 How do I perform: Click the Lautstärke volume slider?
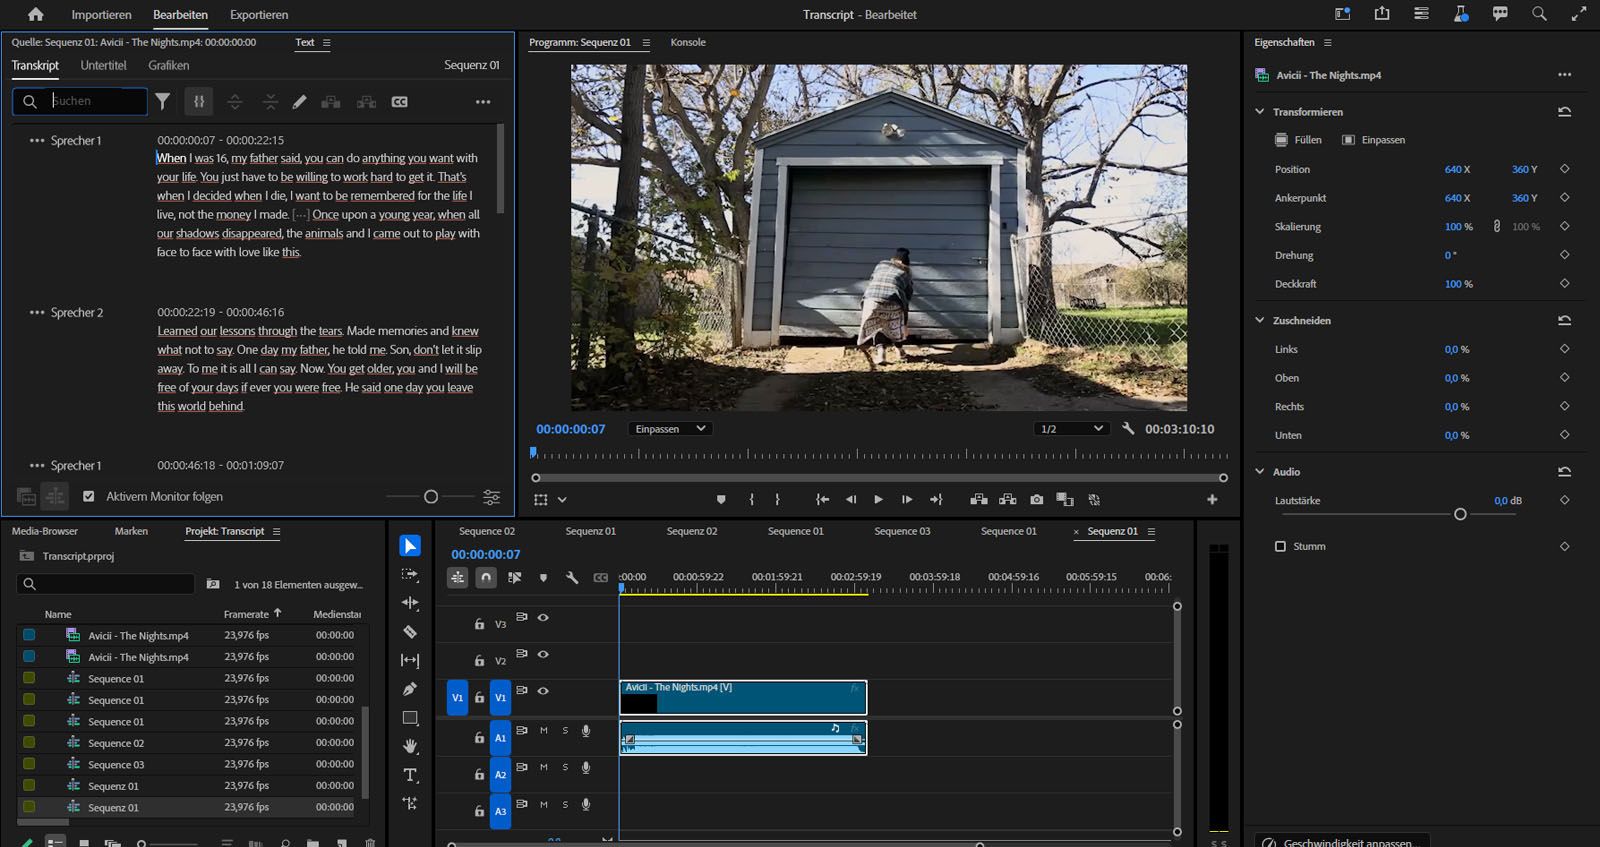point(1459,514)
